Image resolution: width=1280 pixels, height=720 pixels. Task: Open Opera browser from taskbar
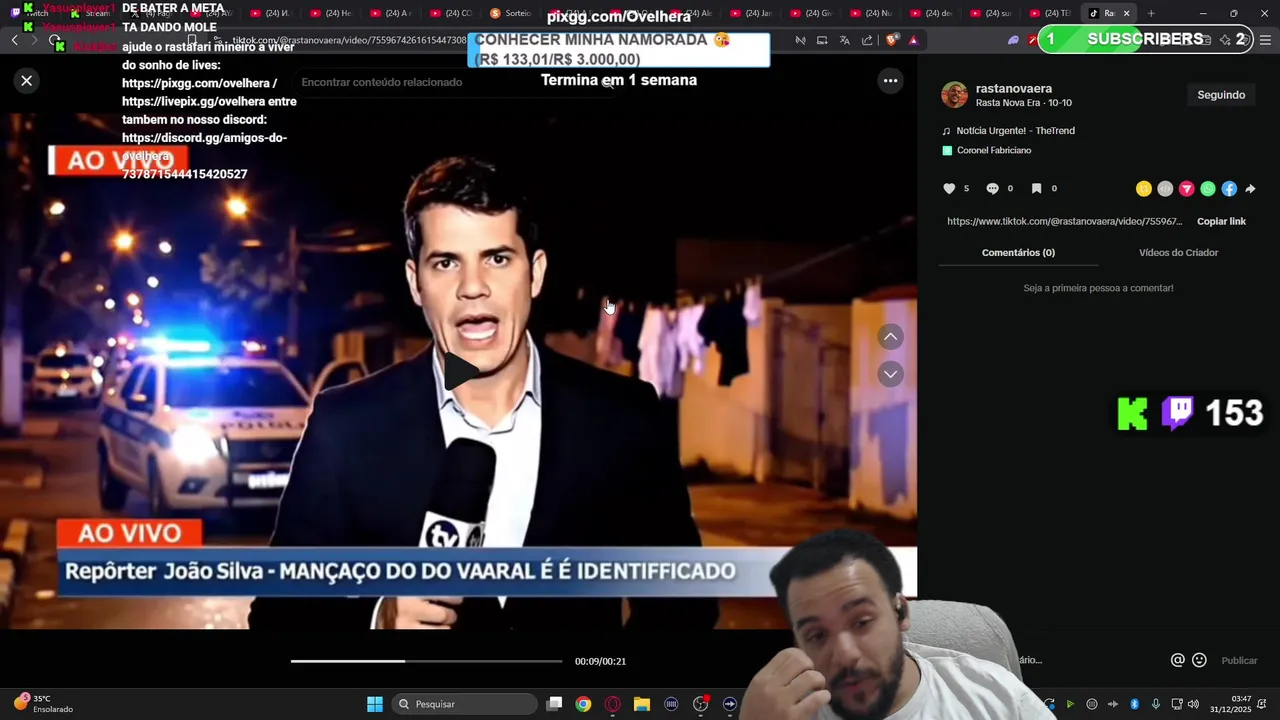612,704
